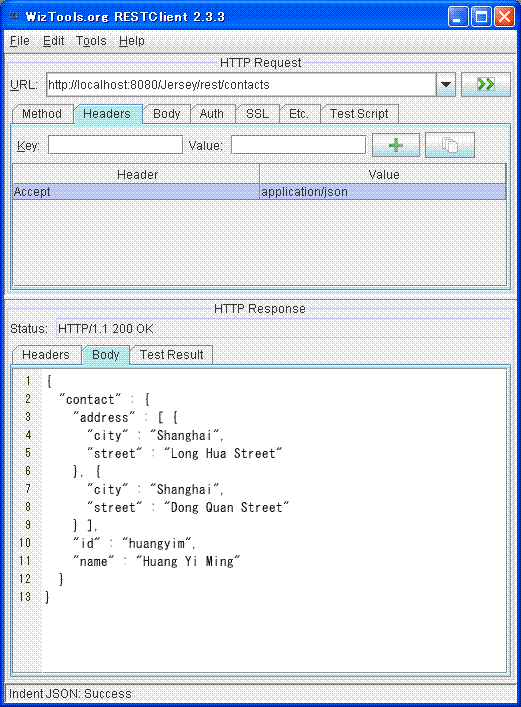Click the header Value input field
The width and height of the screenshot is (521, 707).
click(298, 145)
